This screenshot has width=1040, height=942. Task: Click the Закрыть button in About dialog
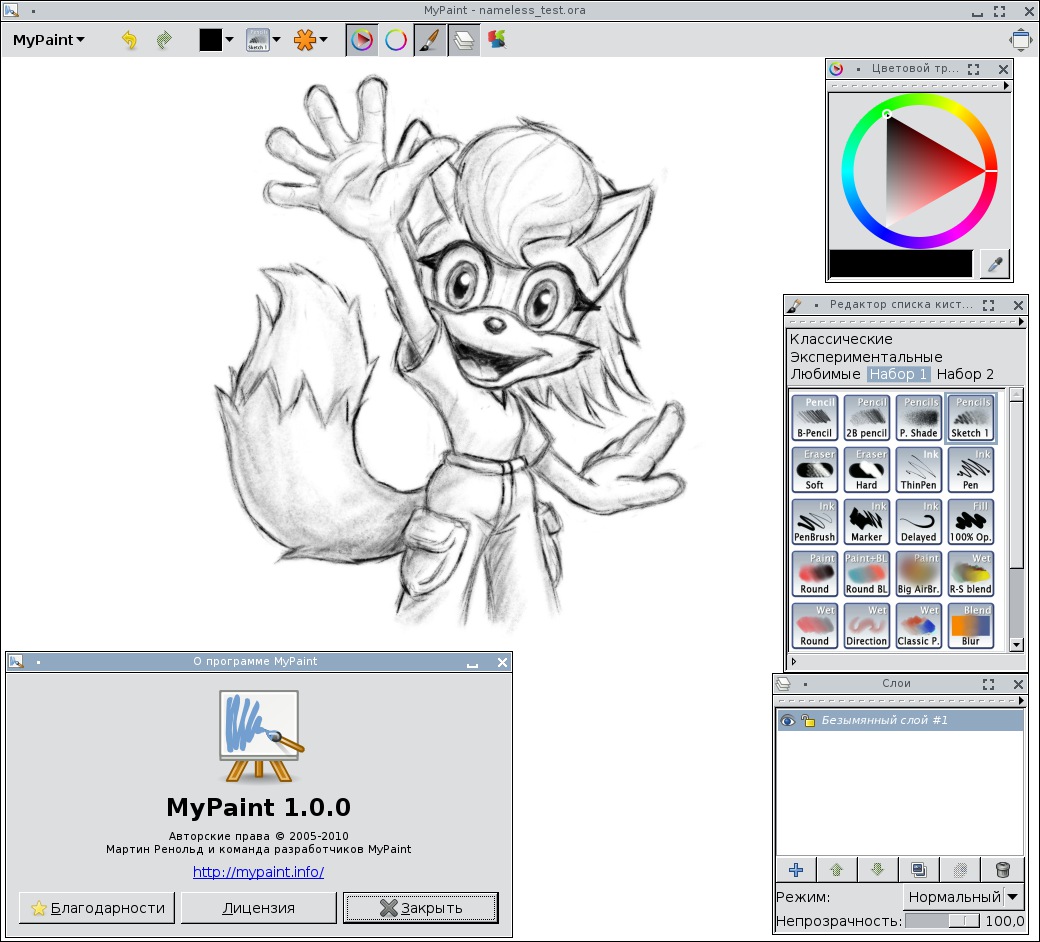pyautogui.click(x=421, y=908)
